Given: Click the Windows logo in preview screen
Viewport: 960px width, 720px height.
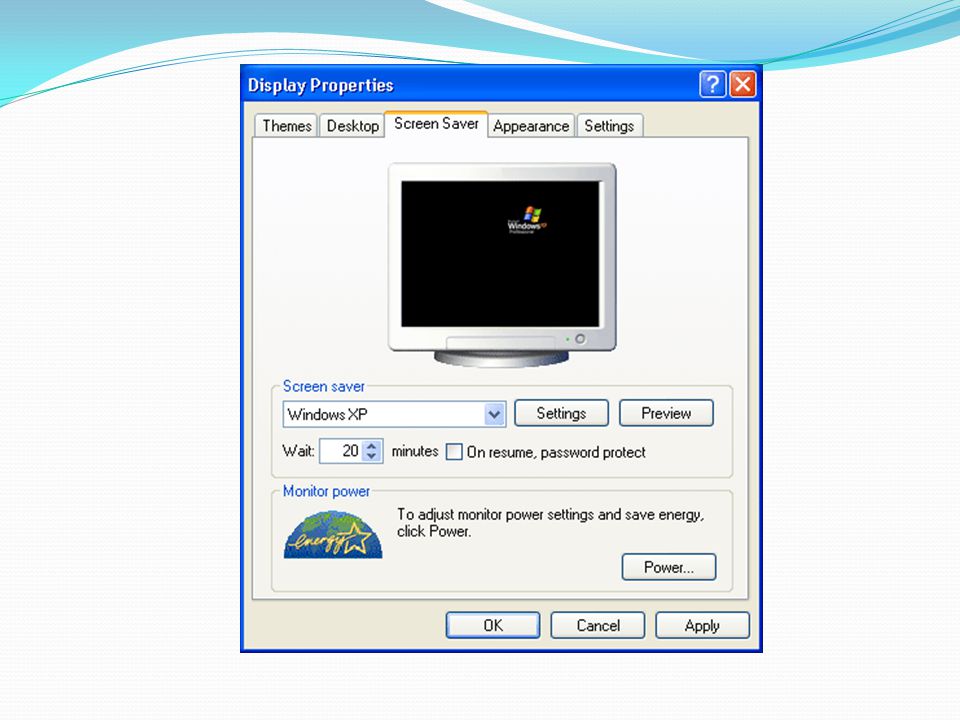Looking at the screenshot, I should [527, 220].
